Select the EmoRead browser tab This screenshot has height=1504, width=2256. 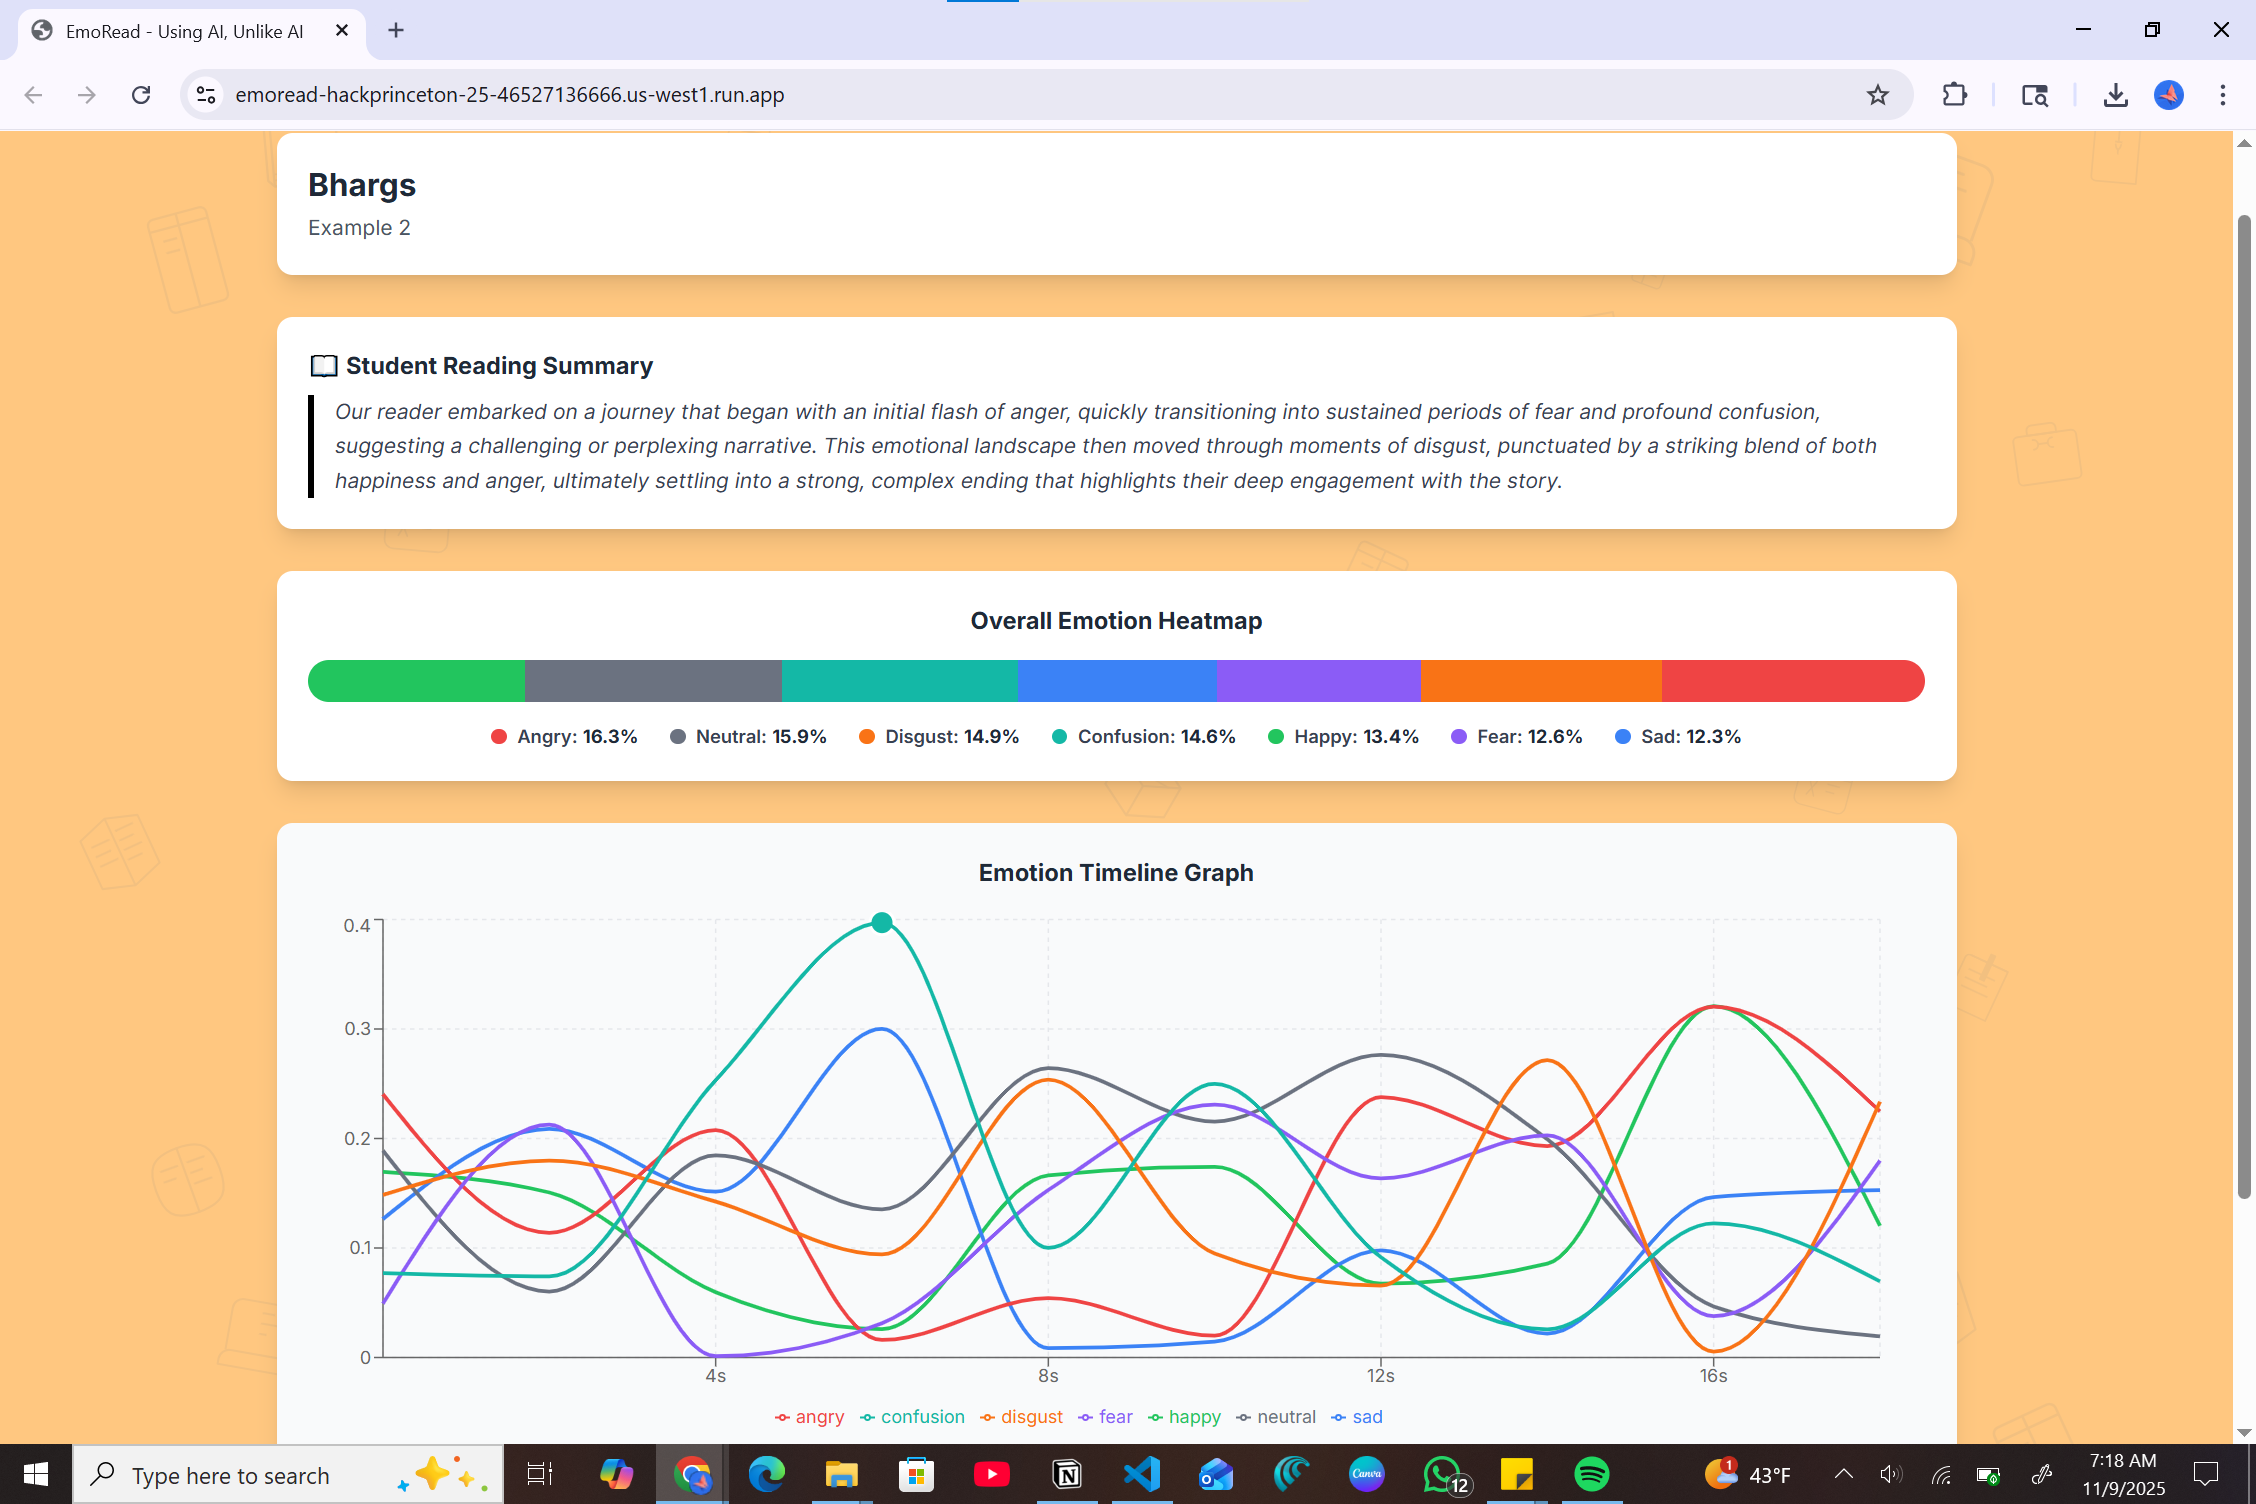pos(185,31)
